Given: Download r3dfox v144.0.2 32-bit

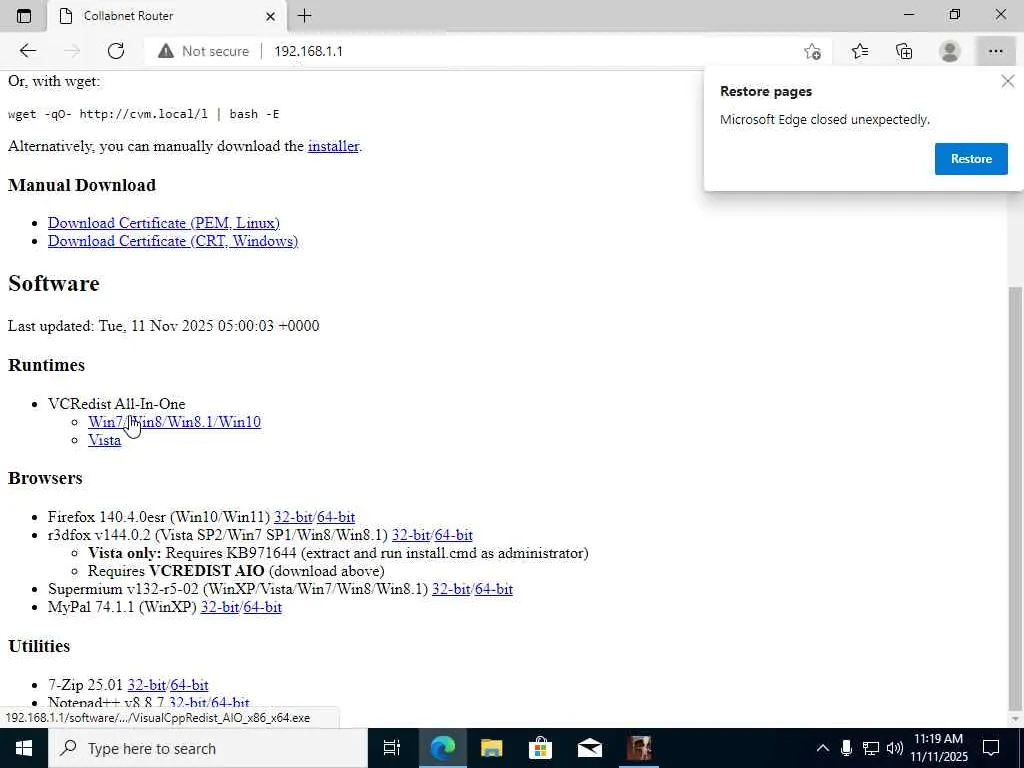Looking at the screenshot, I should [411, 535].
